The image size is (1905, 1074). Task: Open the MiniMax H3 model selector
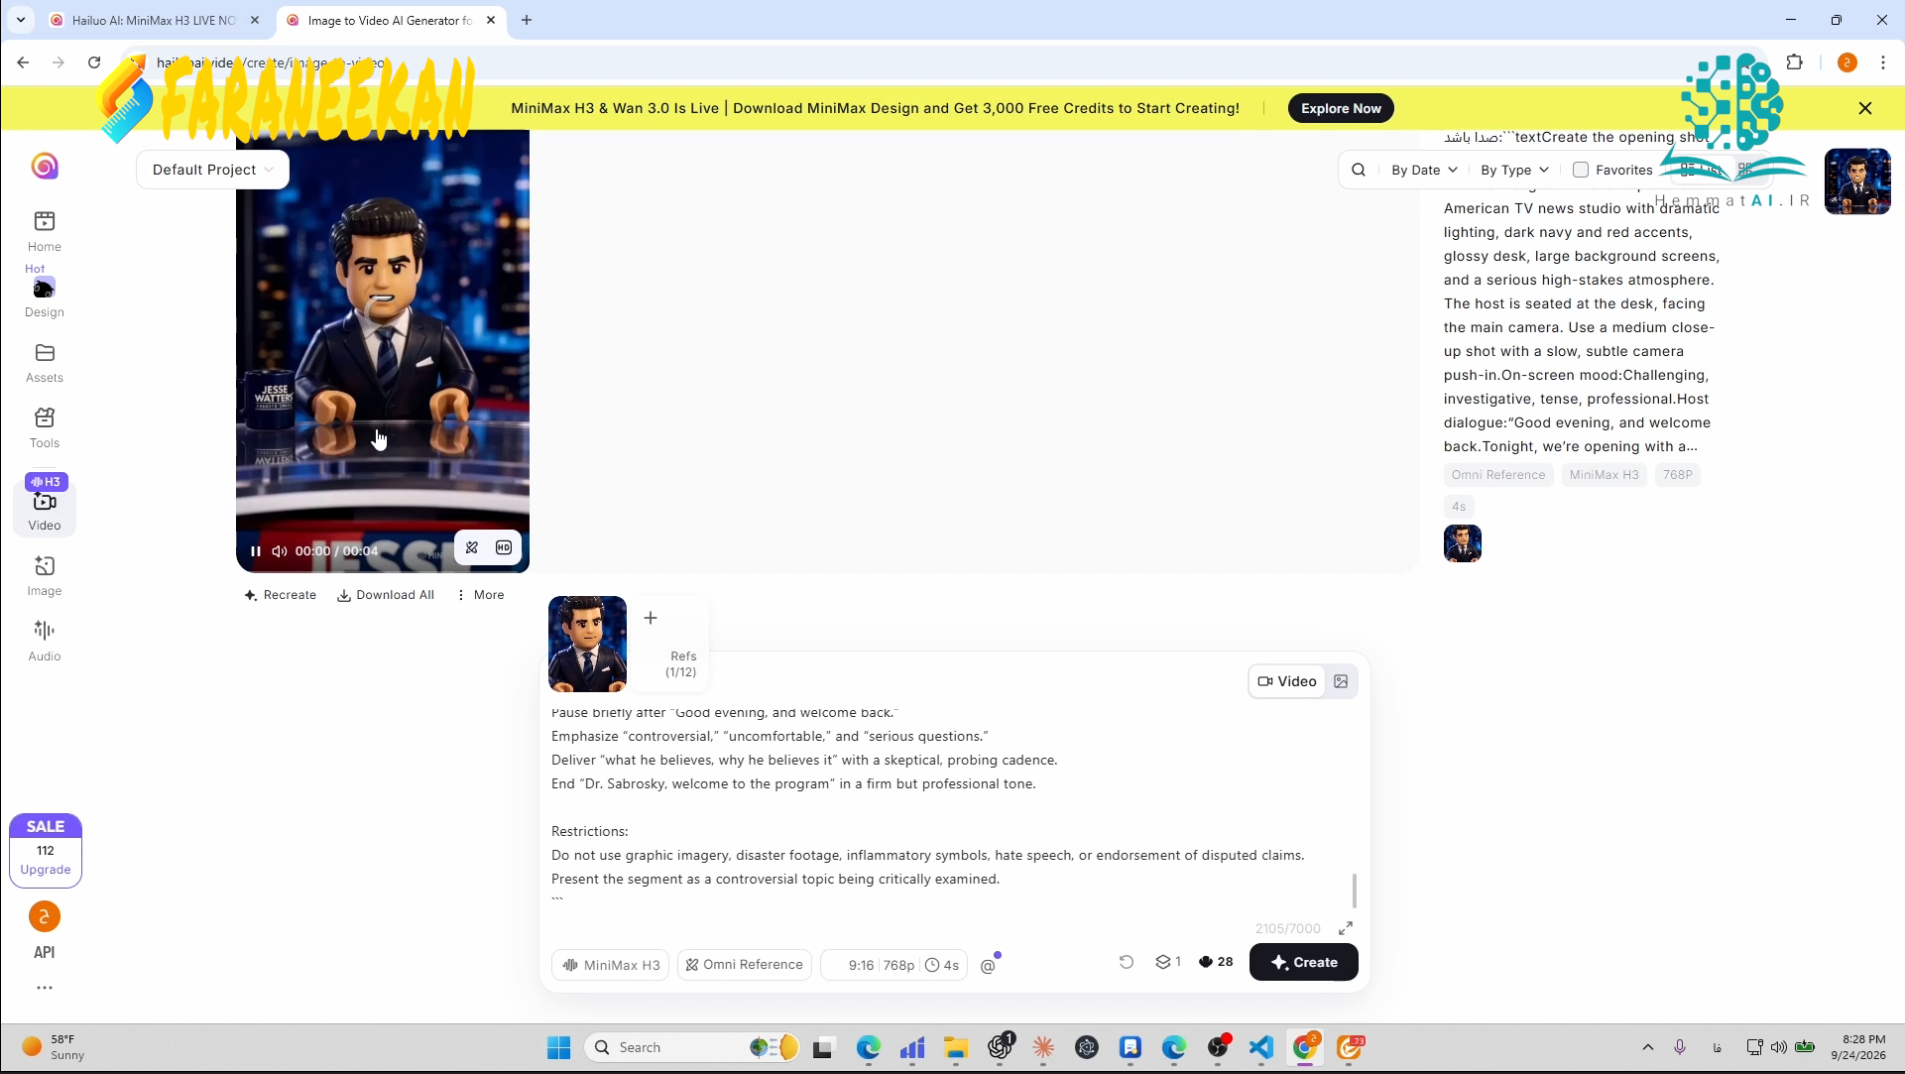(x=610, y=965)
